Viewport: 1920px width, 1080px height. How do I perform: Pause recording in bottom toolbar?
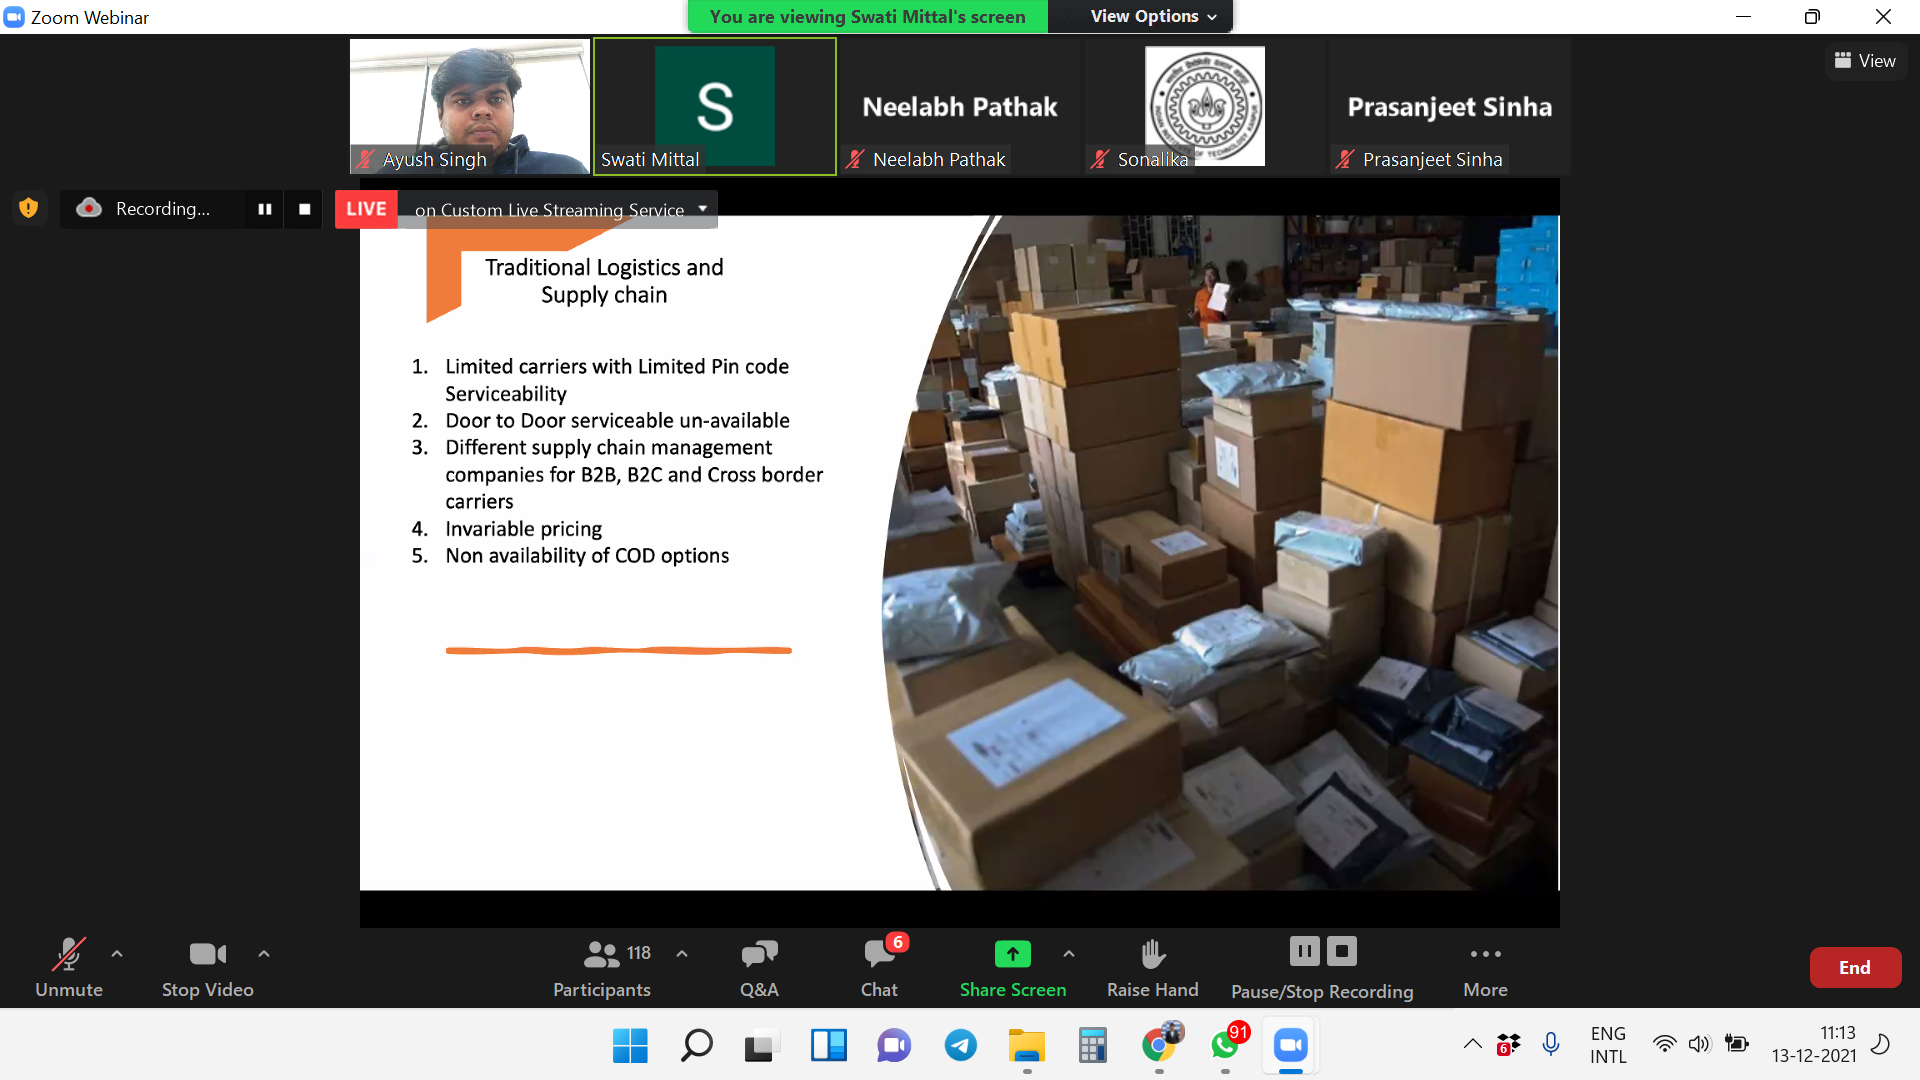pyautogui.click(x=1305, y=951)
